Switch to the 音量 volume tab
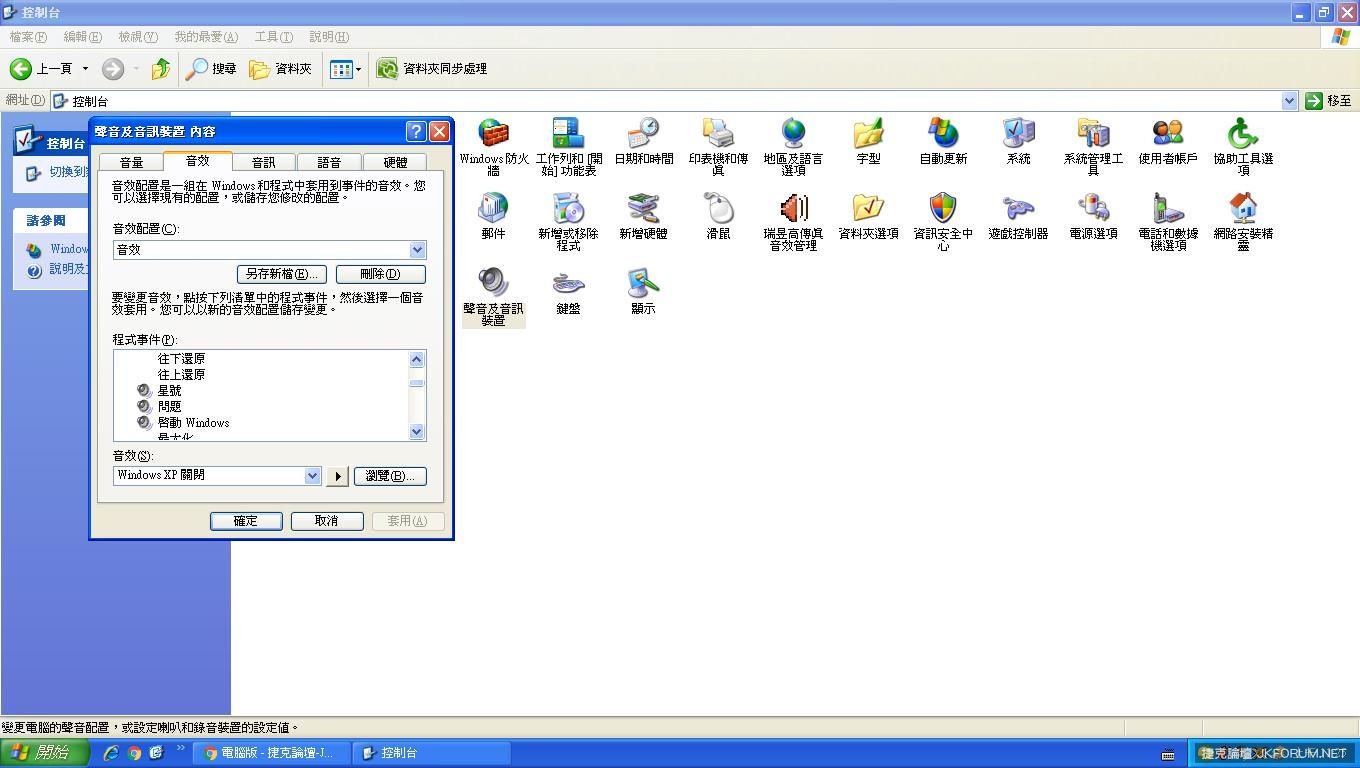 (x=131, y=162)
